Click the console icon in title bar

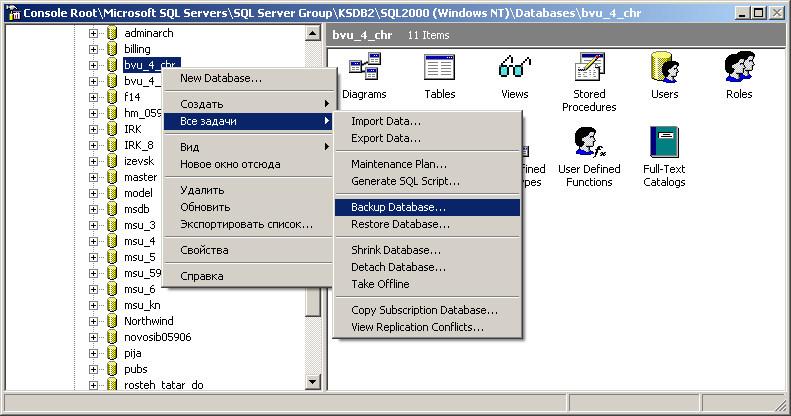coord(13,13)
